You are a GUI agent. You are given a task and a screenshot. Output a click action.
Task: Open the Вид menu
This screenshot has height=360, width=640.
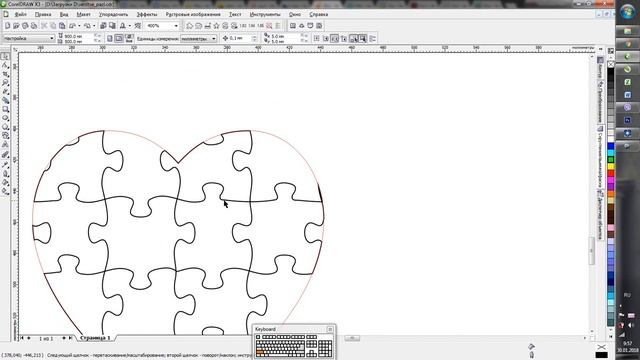coord(64,14)
